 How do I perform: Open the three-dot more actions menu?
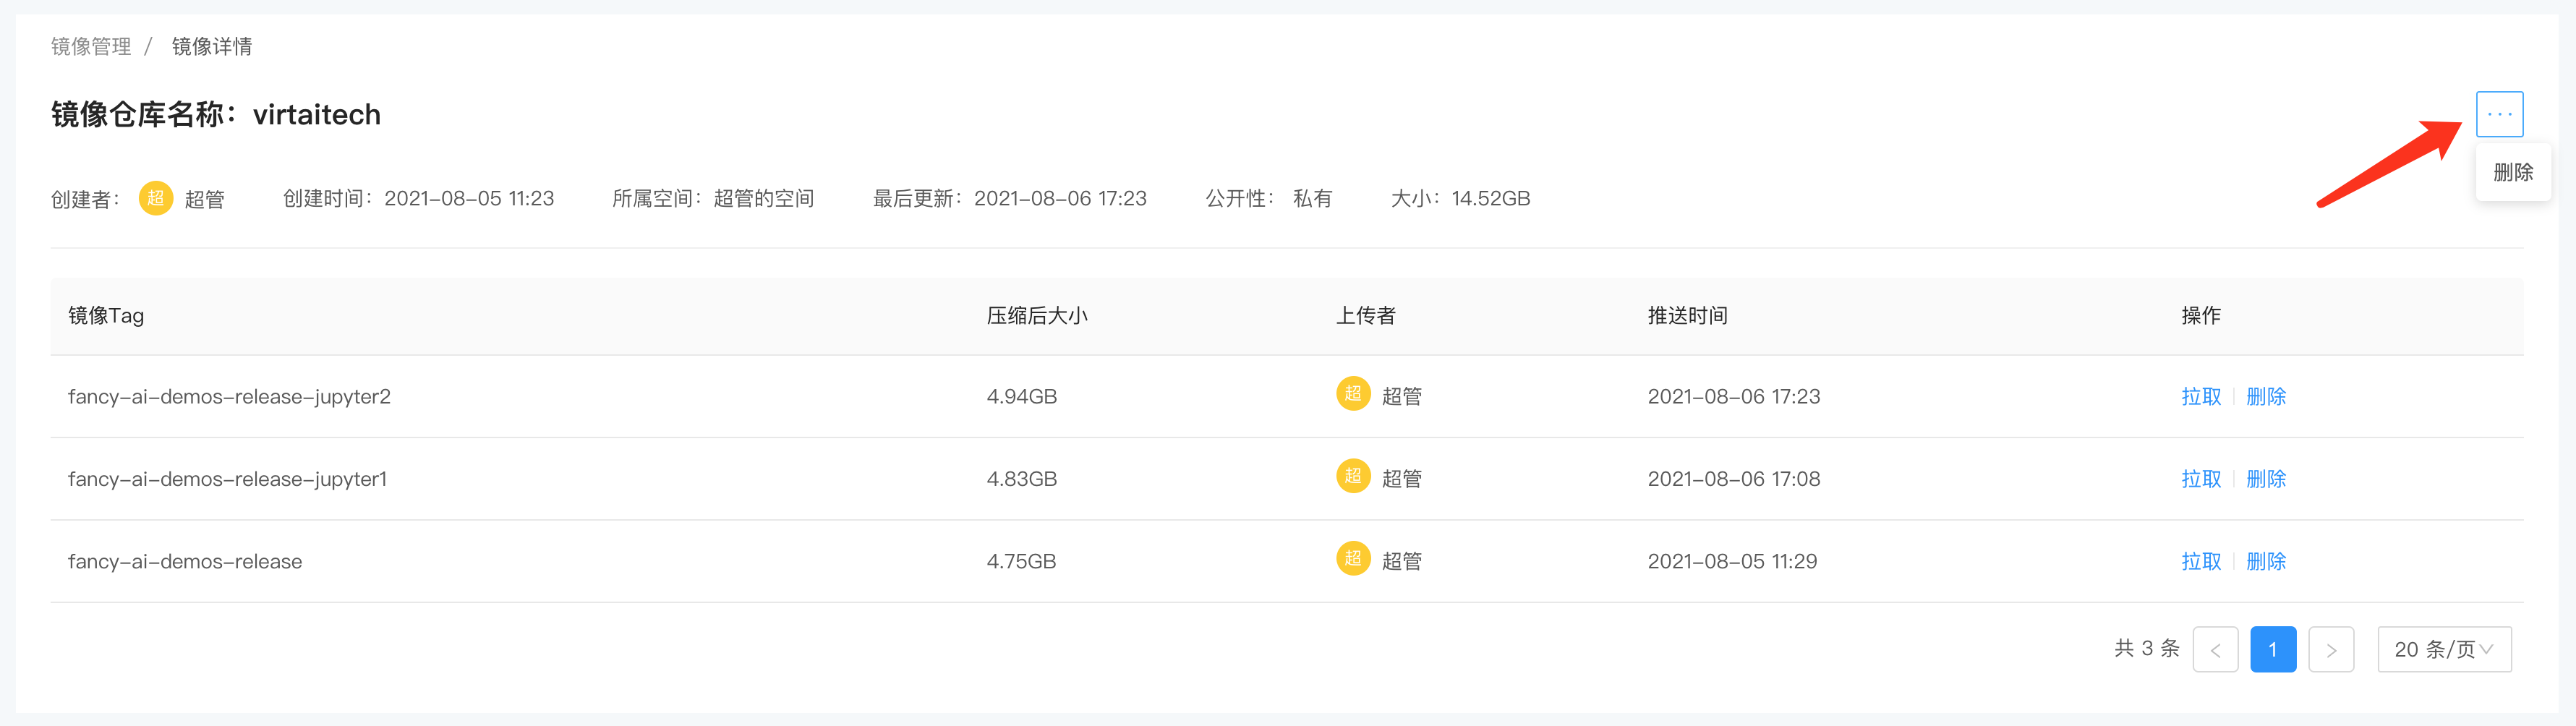(x=2498, y=114)
